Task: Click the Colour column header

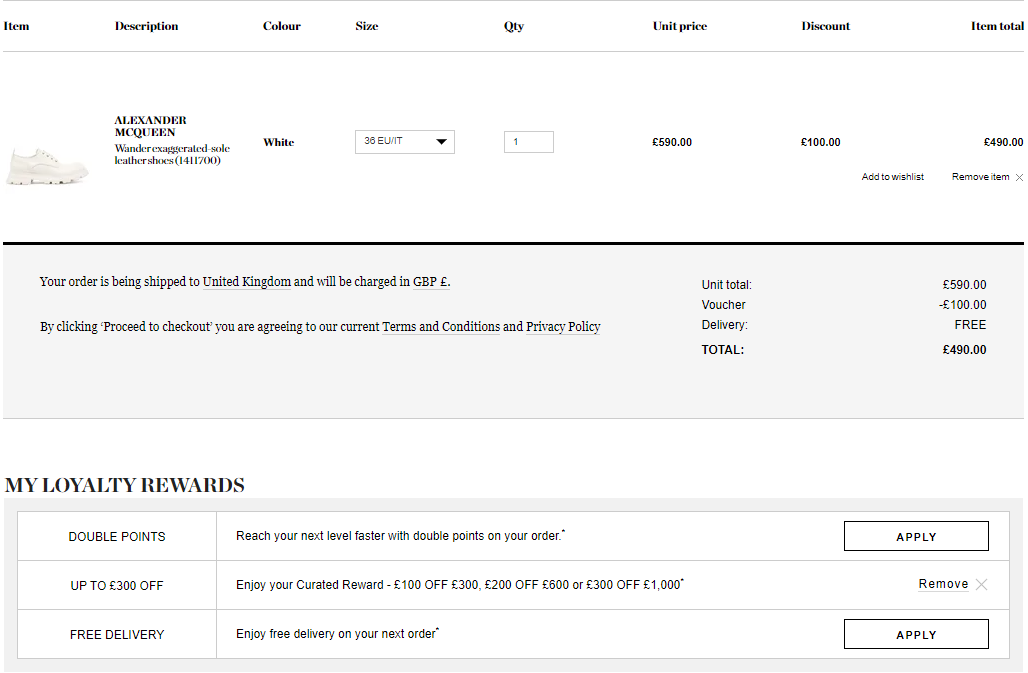Action: 282,26
